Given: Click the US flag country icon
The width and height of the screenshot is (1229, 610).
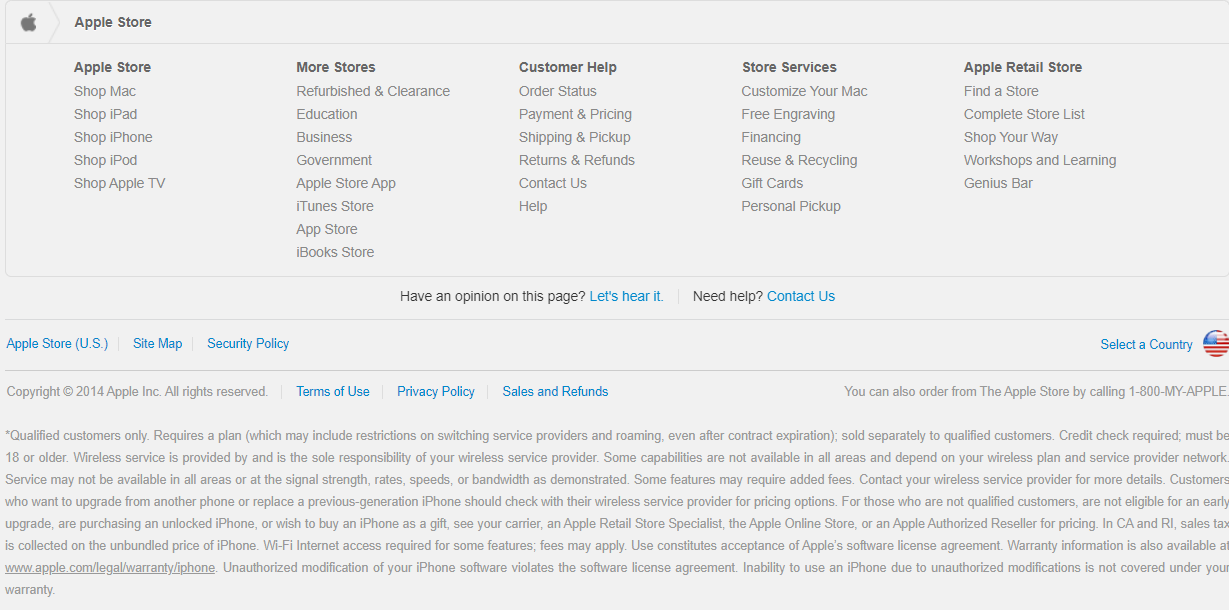Looking at the screenshot, I should 1216,344.
